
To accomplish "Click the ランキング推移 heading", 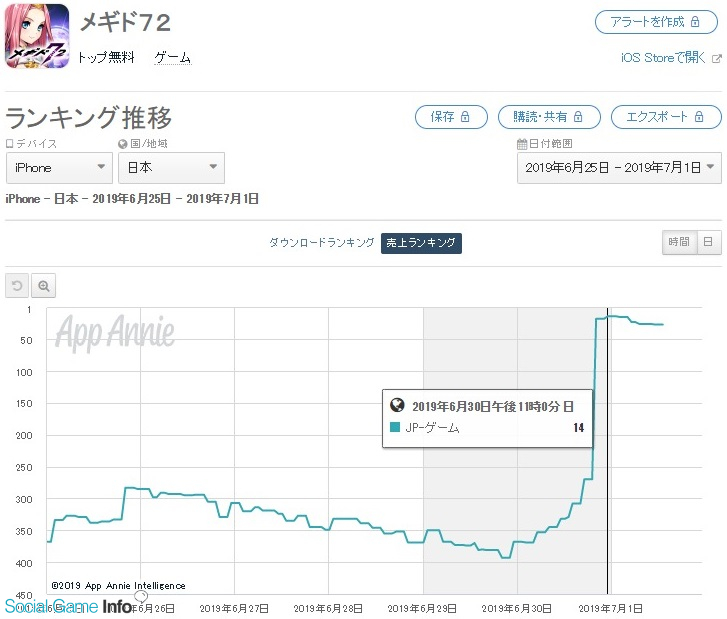I will click(89, 118).
